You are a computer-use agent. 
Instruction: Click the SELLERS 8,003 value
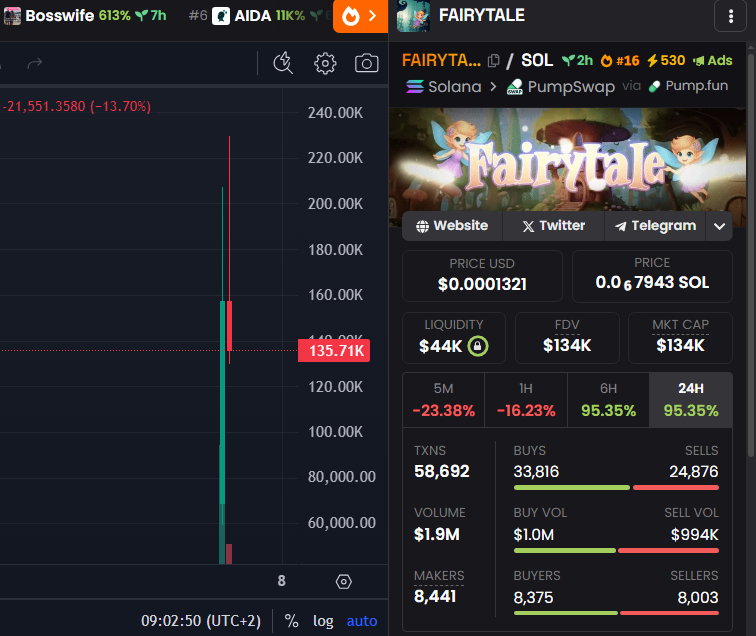pyautogui.click(x=698, y=598)
